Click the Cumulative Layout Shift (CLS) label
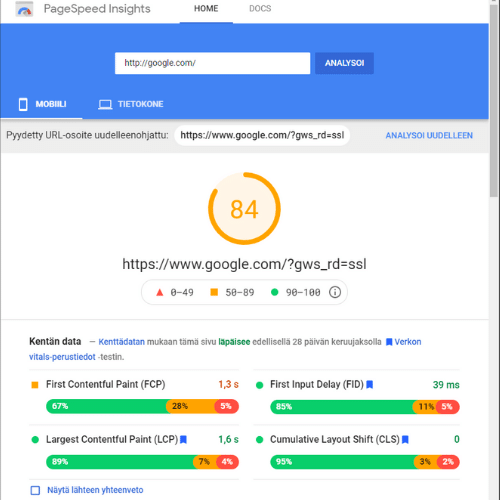Screen dimensions: 500x500 (x=335, y=440)
